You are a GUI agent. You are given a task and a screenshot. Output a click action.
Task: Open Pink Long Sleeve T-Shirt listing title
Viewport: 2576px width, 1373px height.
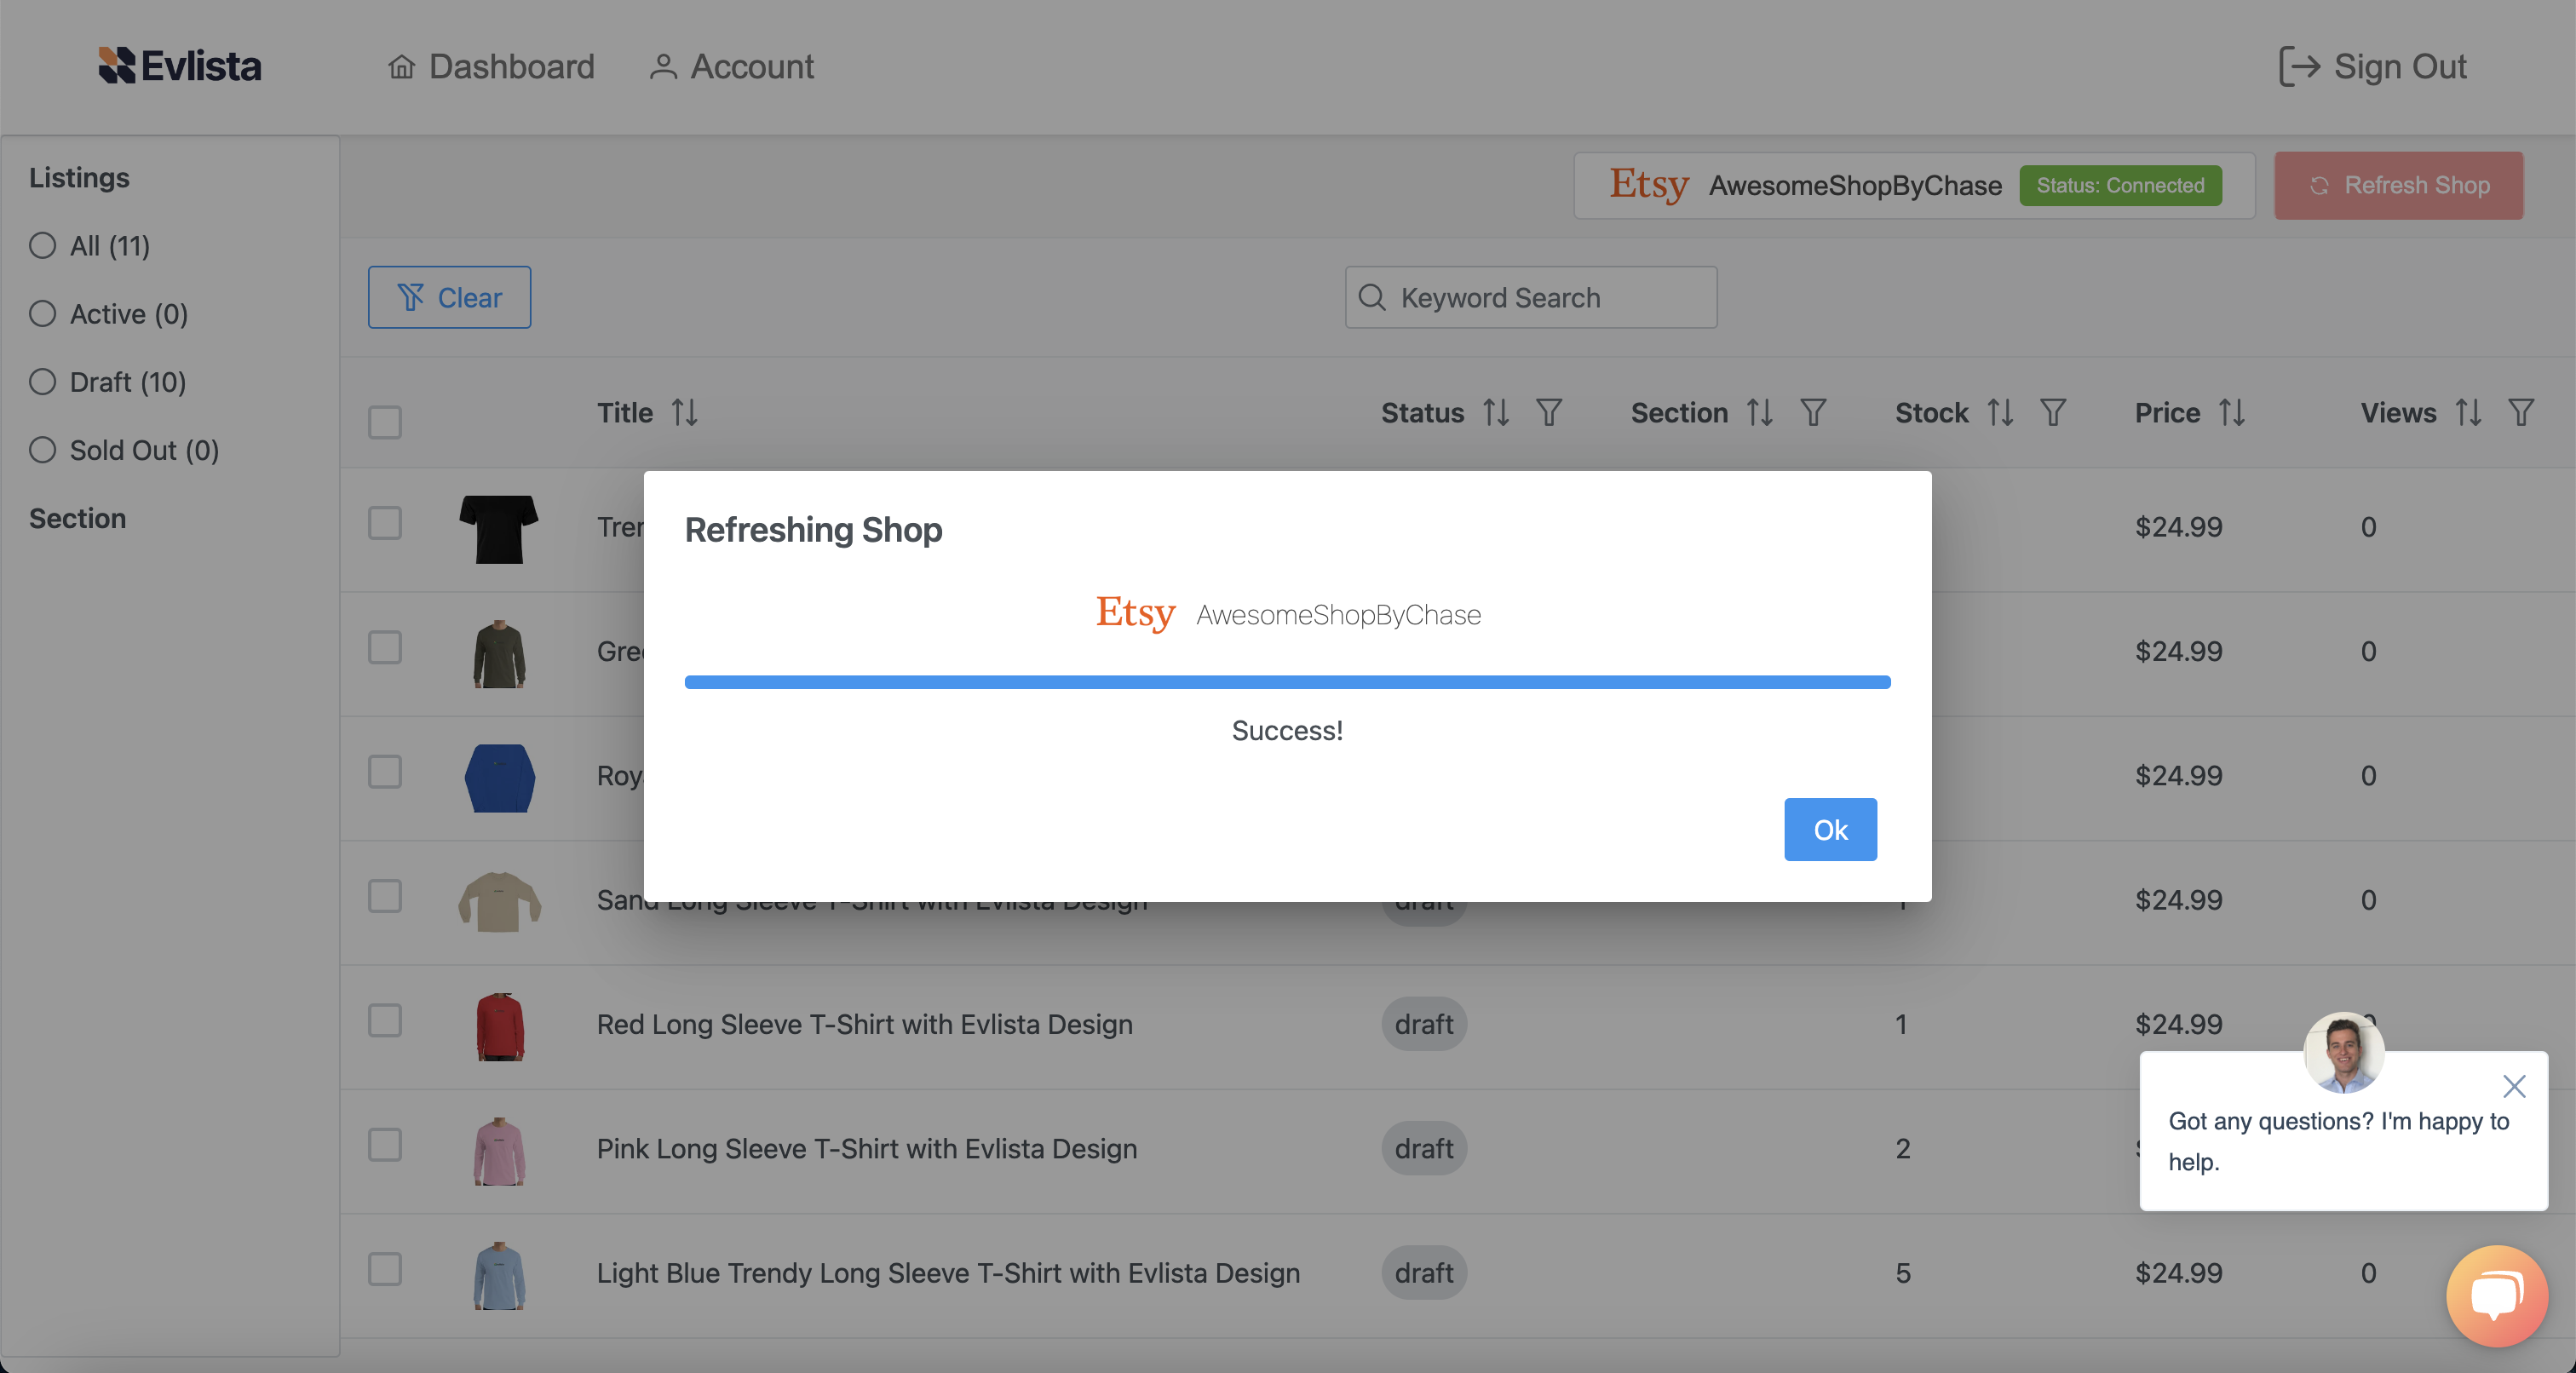click(x=867, y=1149)
